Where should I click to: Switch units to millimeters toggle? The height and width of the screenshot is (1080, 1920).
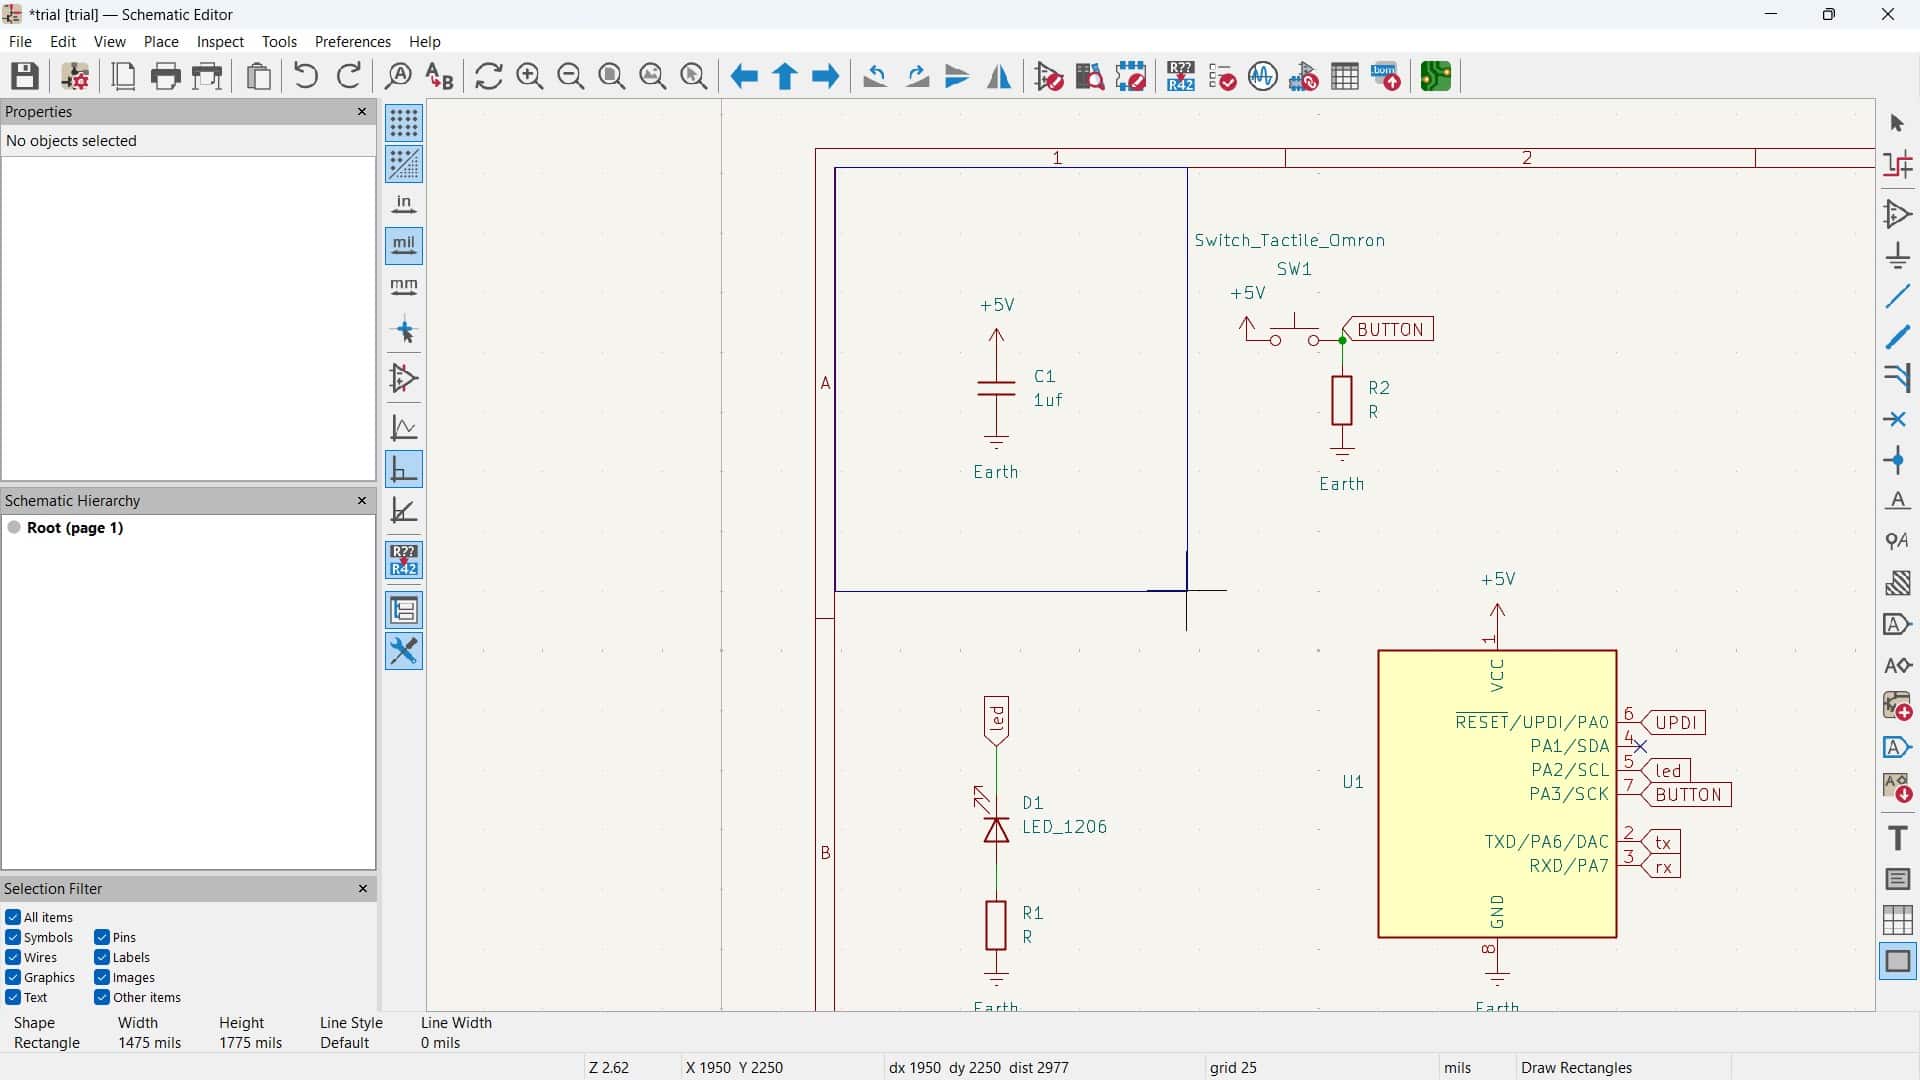point(404,288)
